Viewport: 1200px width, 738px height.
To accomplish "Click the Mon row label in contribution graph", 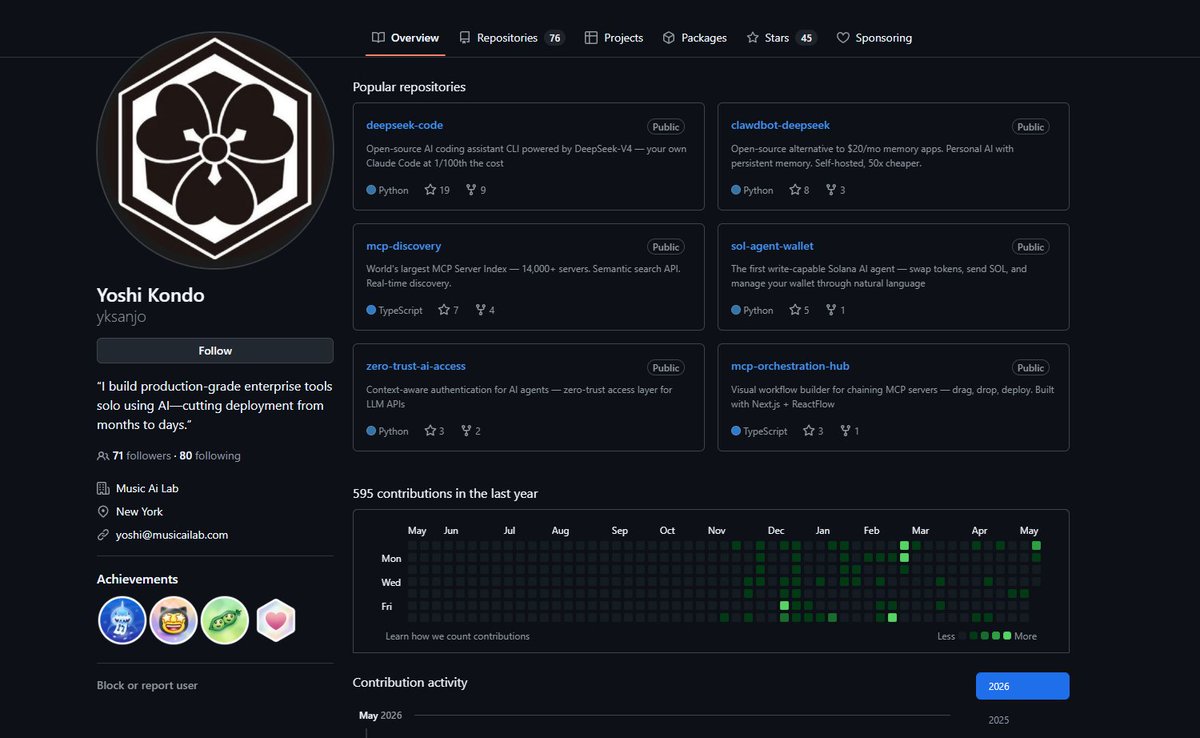I will click(391, 558).
